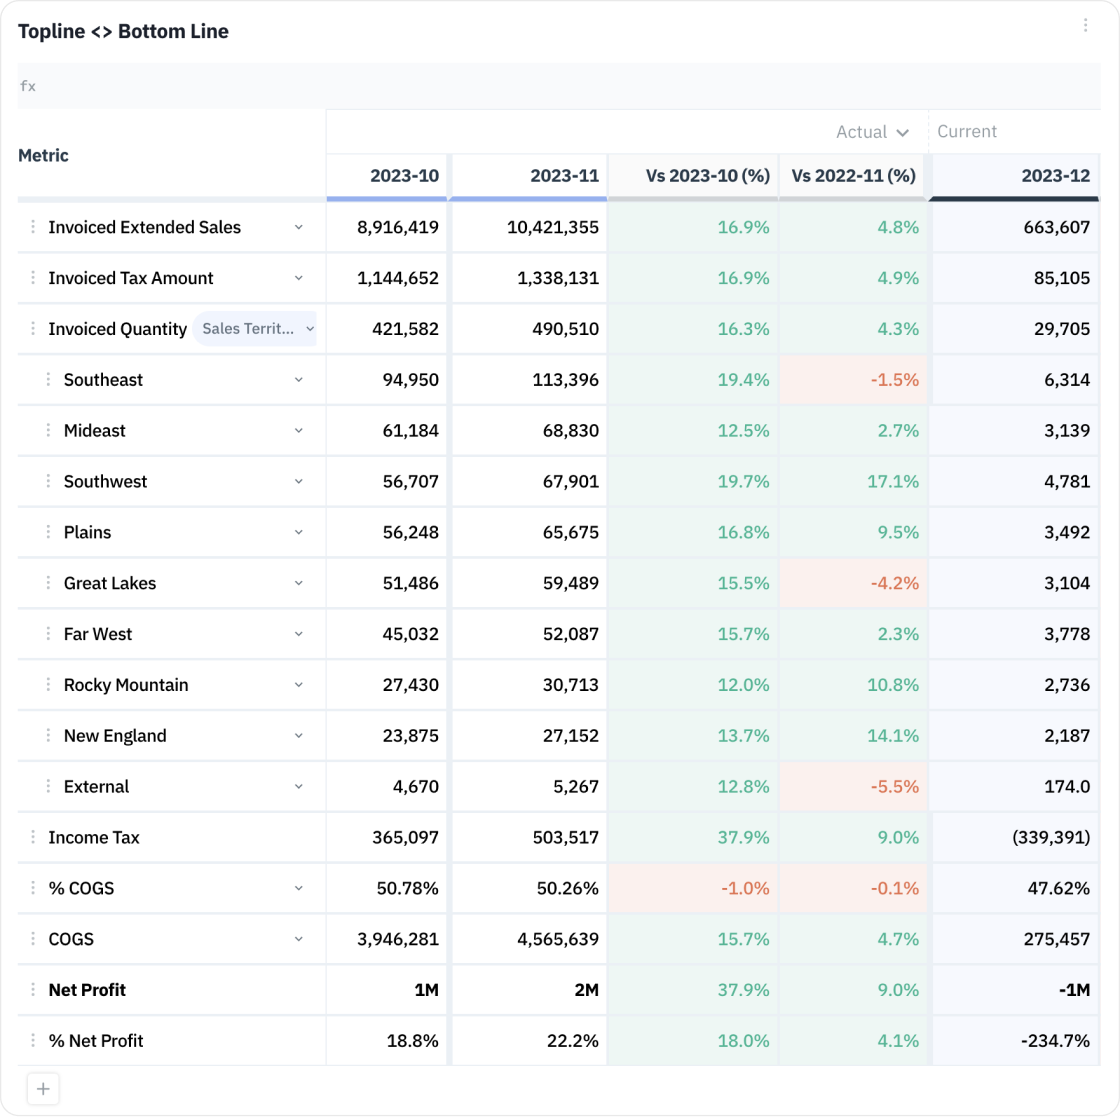Click the drag handle beside Plains row
The image size is (1120, 1117).
(x=48, y=532)
